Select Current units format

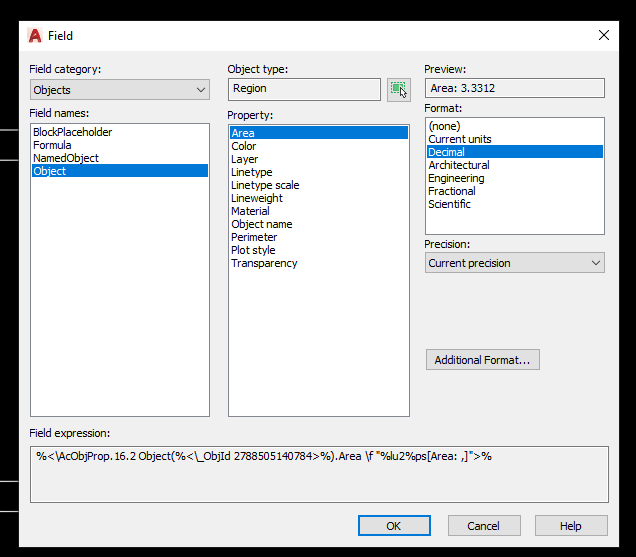point(460,139)
